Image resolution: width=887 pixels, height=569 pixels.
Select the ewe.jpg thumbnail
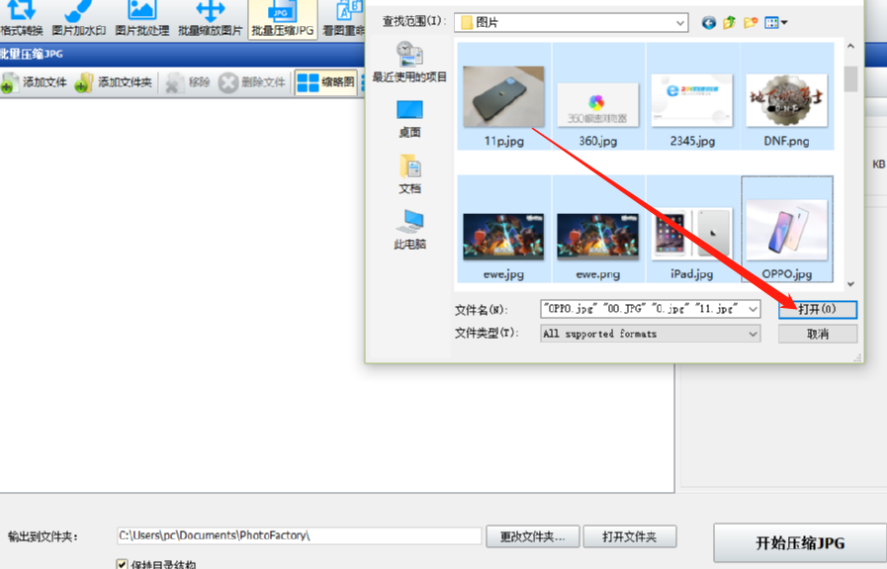coord(503,229)
